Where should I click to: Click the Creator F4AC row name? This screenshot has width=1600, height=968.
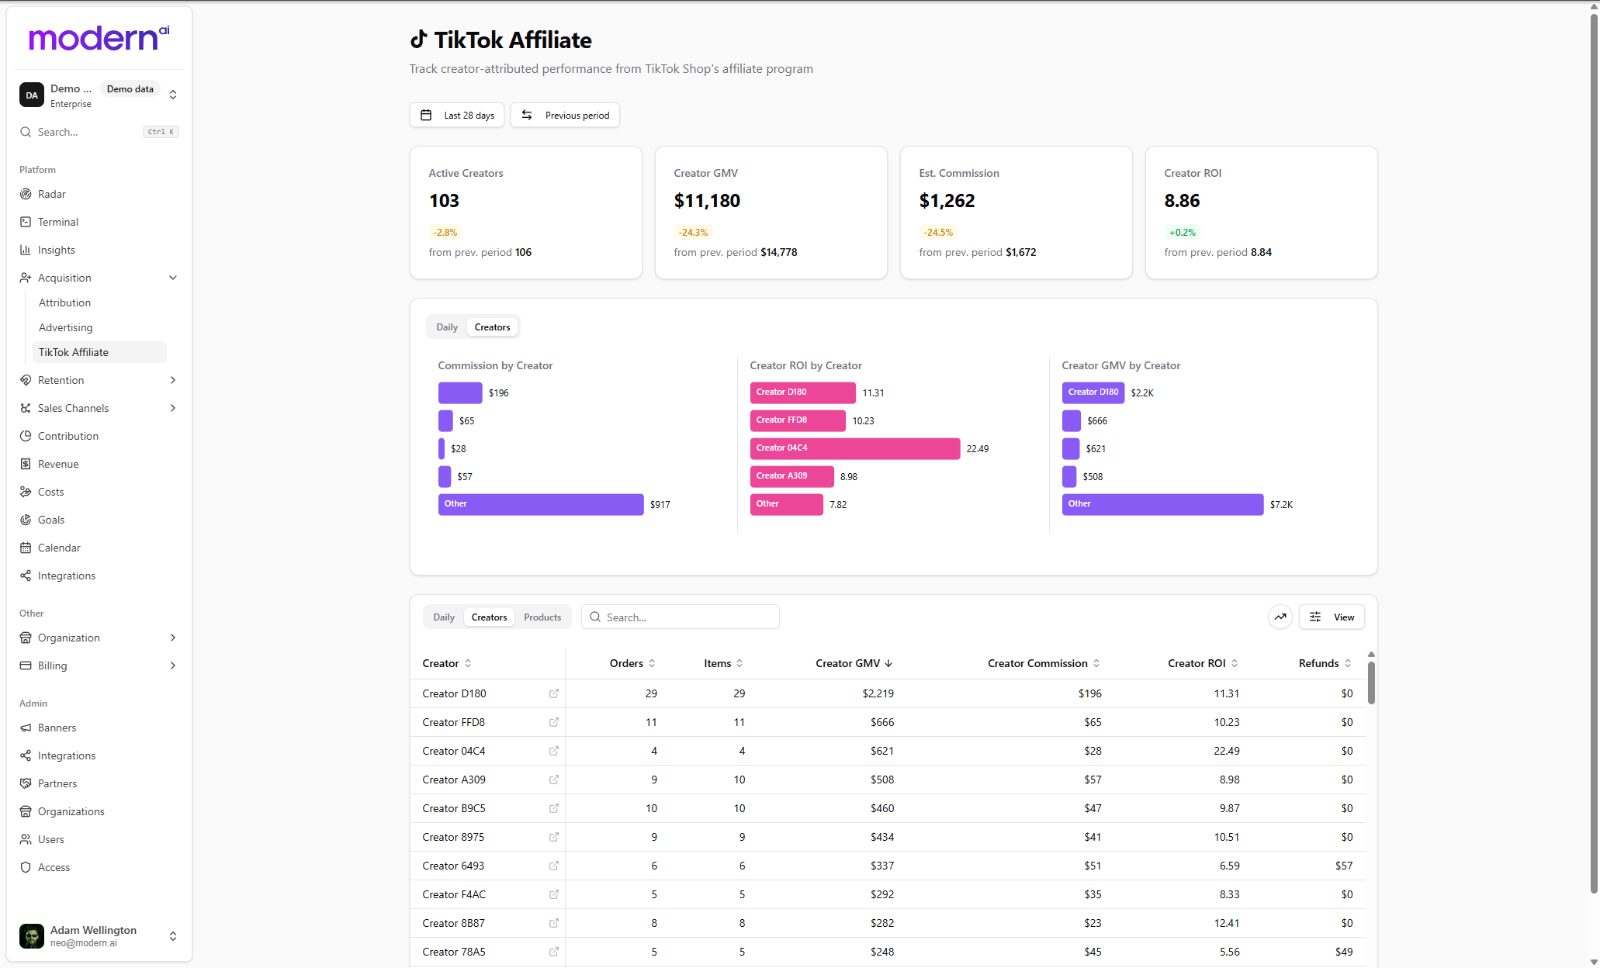click(454, 895)
